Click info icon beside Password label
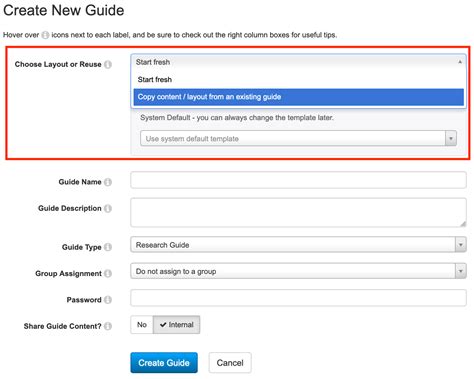Screen dimensions: 474x379 point(108,300)
